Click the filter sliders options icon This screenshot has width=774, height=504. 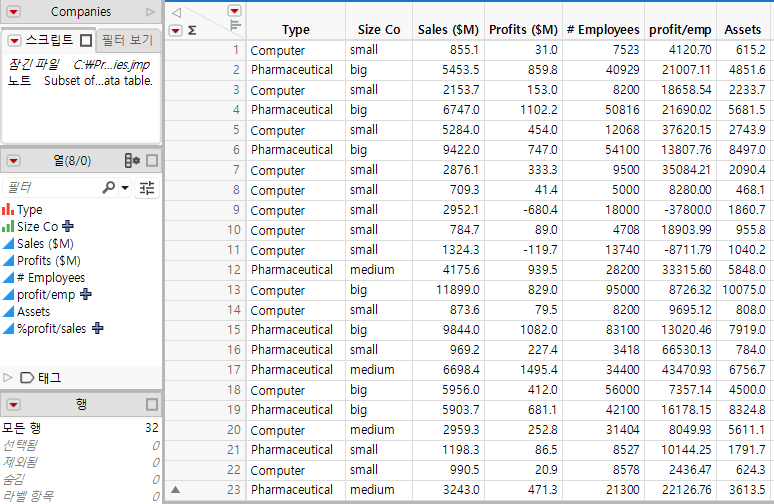[147, 188]
